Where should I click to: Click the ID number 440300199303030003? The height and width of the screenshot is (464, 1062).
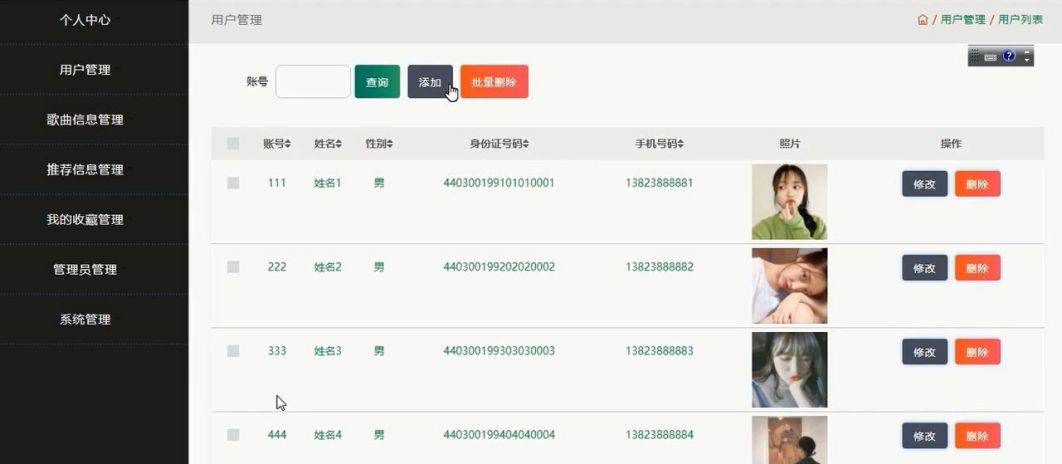[x=499, y=351]
